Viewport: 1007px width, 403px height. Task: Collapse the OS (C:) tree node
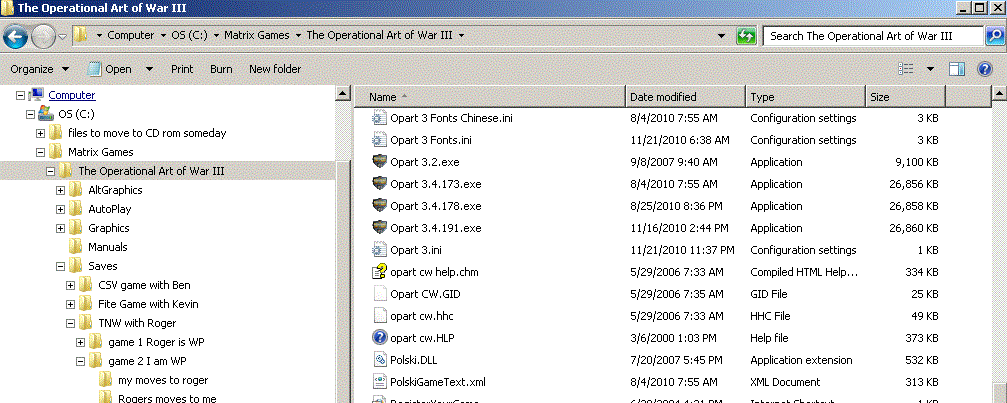(30, 114)
